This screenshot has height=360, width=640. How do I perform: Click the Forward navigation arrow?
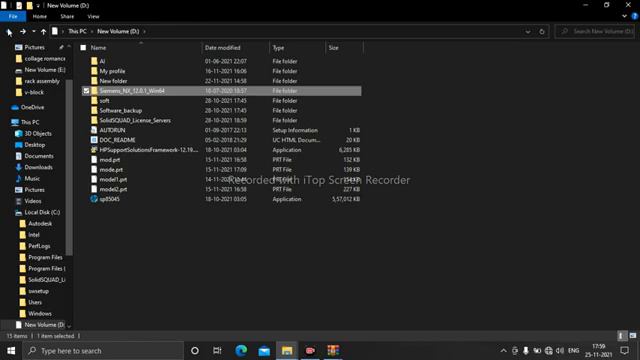23,31
